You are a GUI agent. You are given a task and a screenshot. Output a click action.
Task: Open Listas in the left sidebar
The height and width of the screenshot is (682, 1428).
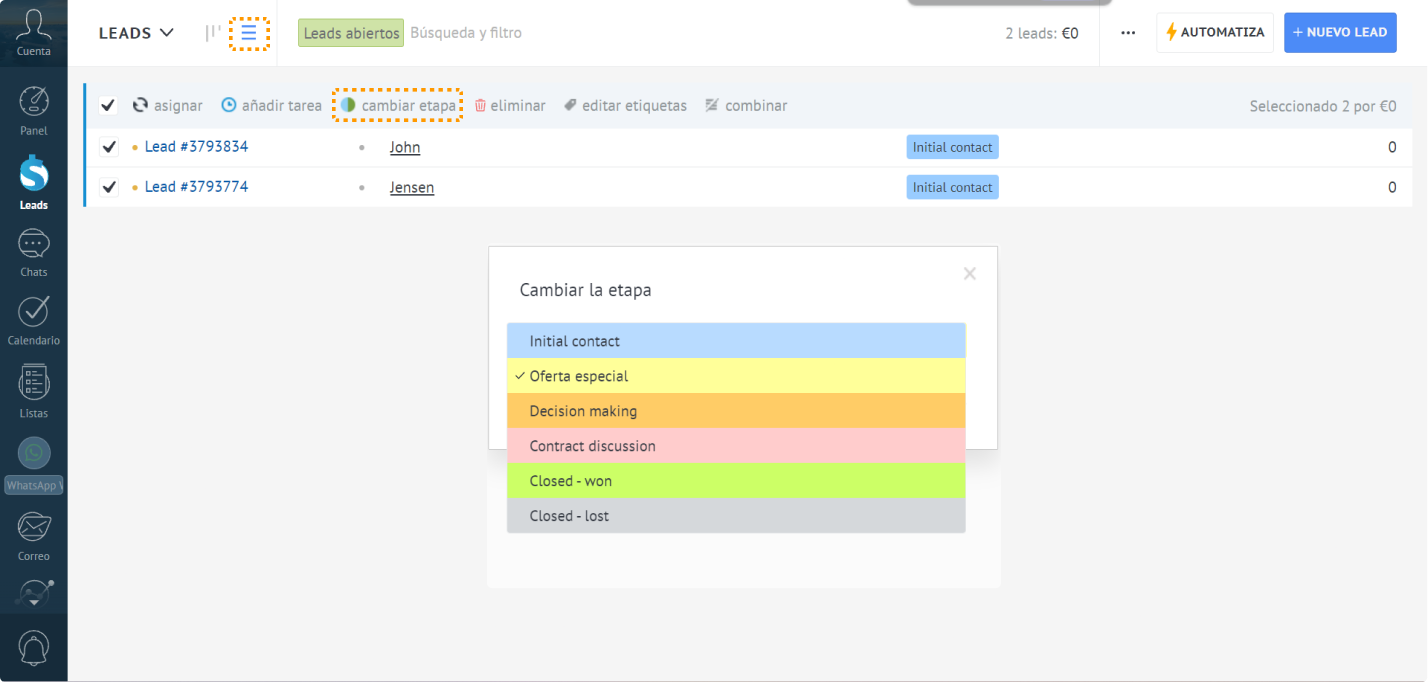point(34,384)
